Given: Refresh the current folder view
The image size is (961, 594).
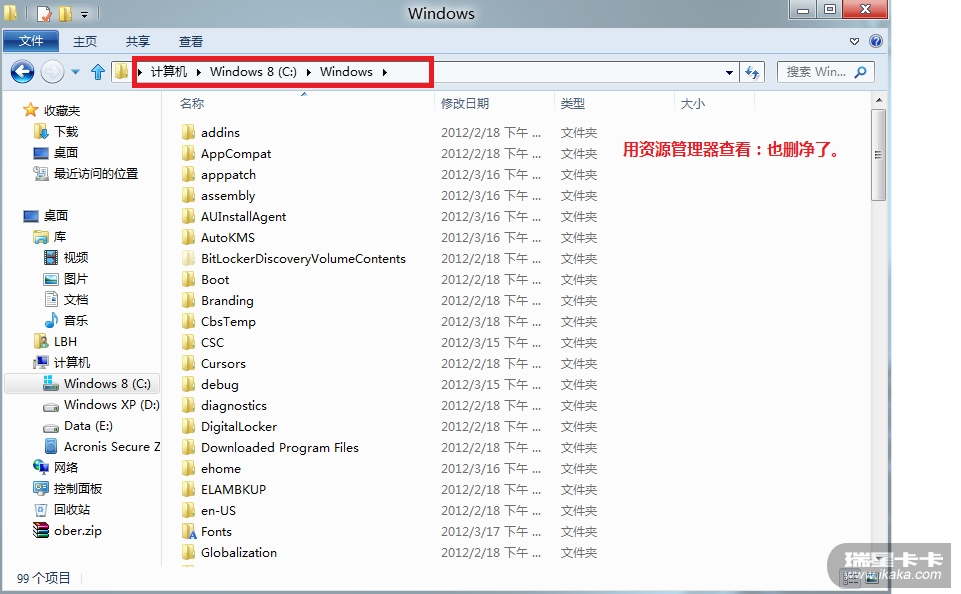Looking at the screenshot, I should (752, 72).
